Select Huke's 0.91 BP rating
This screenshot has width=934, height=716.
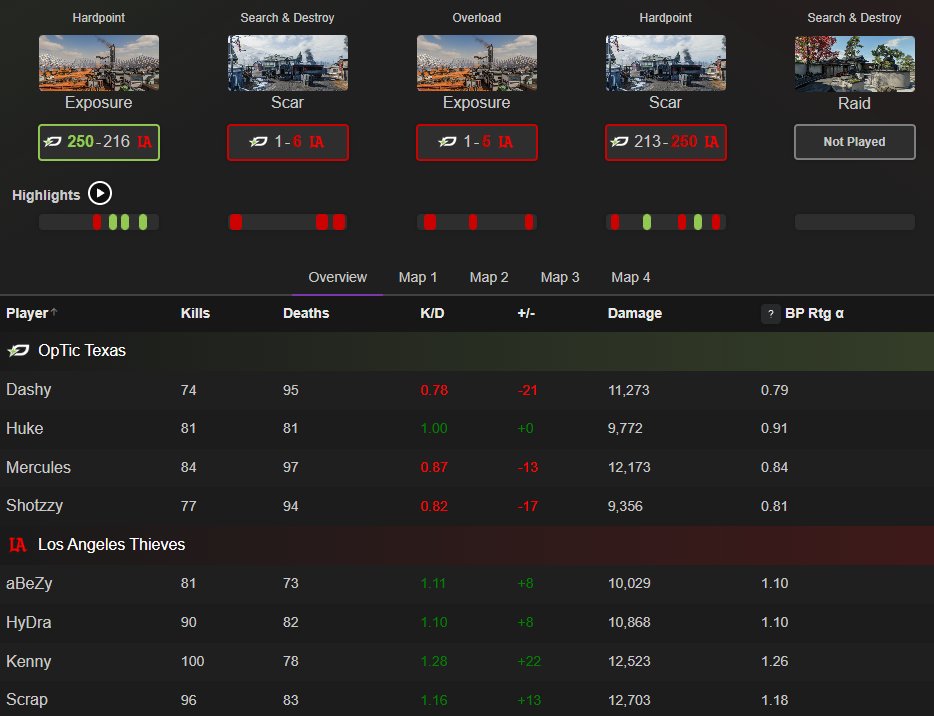click(x=774, y=428)
